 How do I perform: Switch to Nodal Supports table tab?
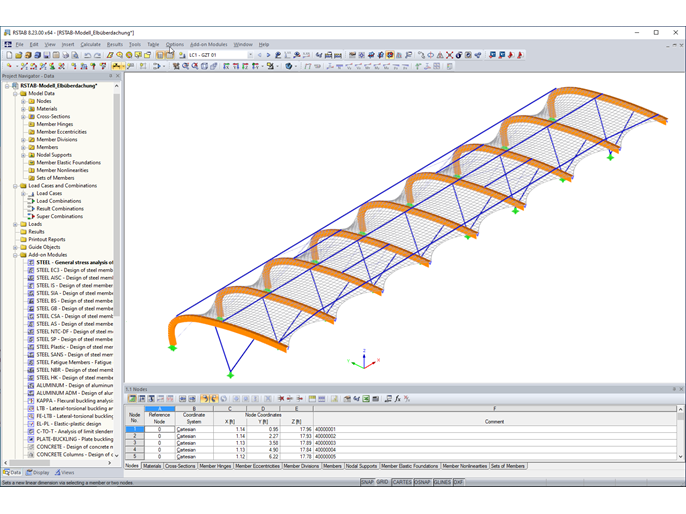tap(361, 466)
